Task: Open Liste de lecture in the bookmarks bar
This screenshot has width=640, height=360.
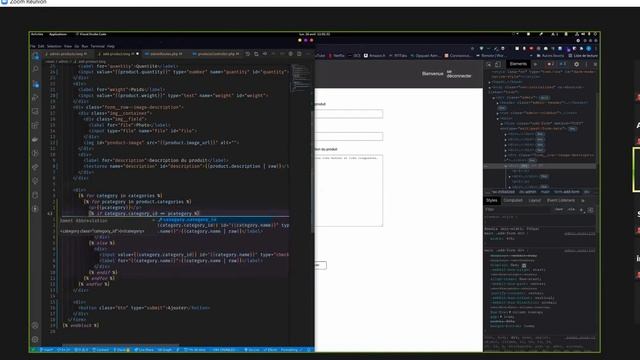Action: (x=582, y=56)
